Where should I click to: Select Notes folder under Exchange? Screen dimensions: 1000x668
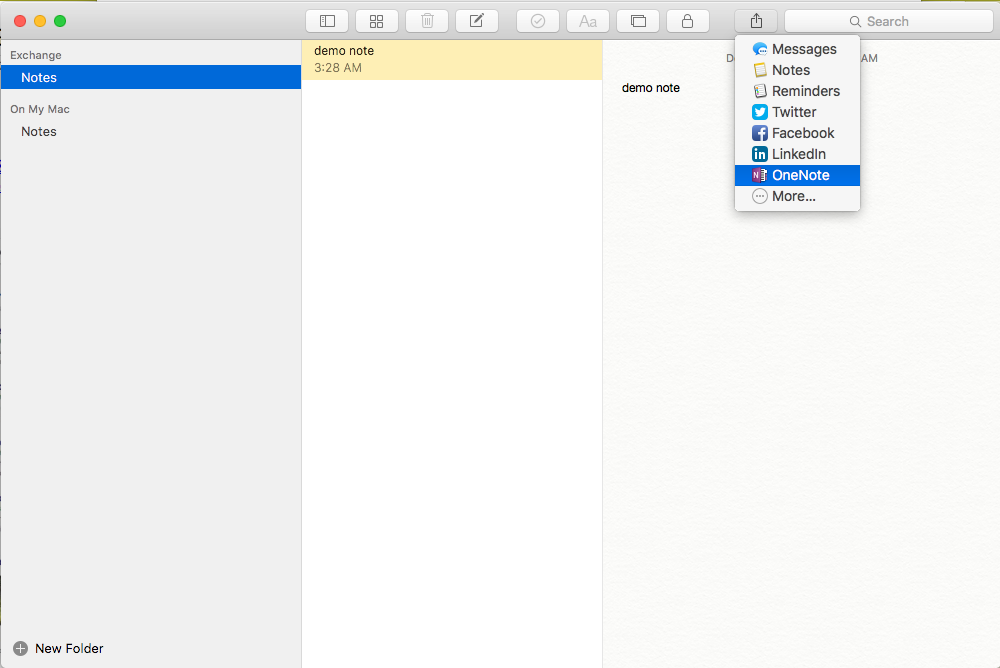[151, 77]
